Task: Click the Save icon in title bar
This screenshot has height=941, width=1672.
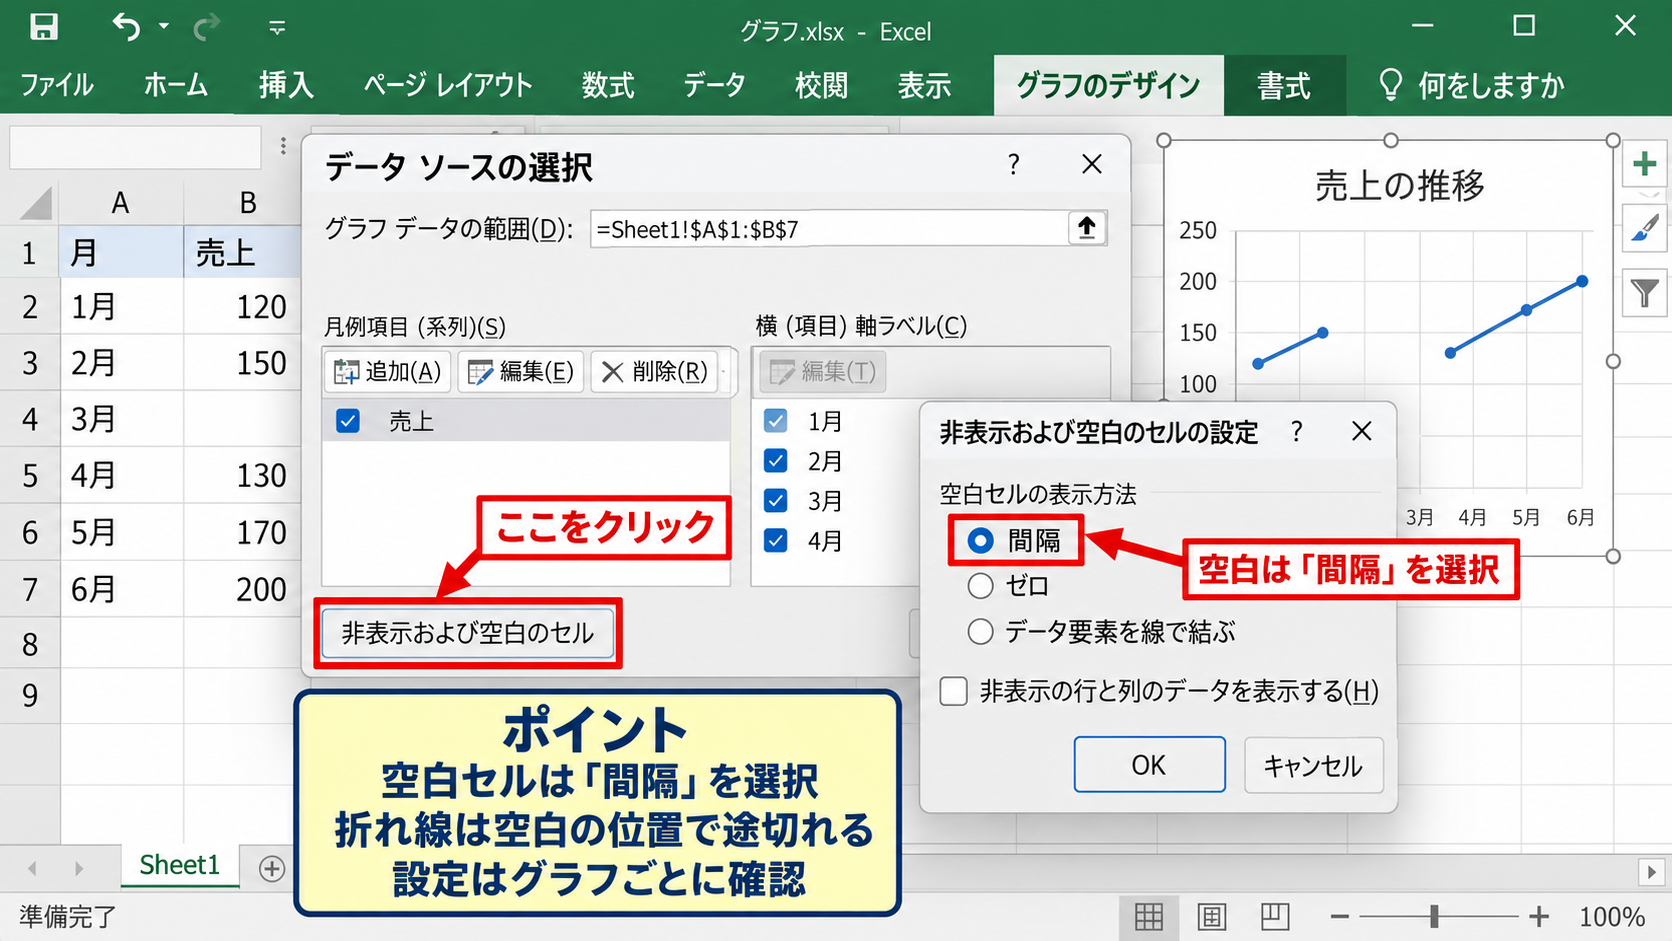Action: (43, 26)
